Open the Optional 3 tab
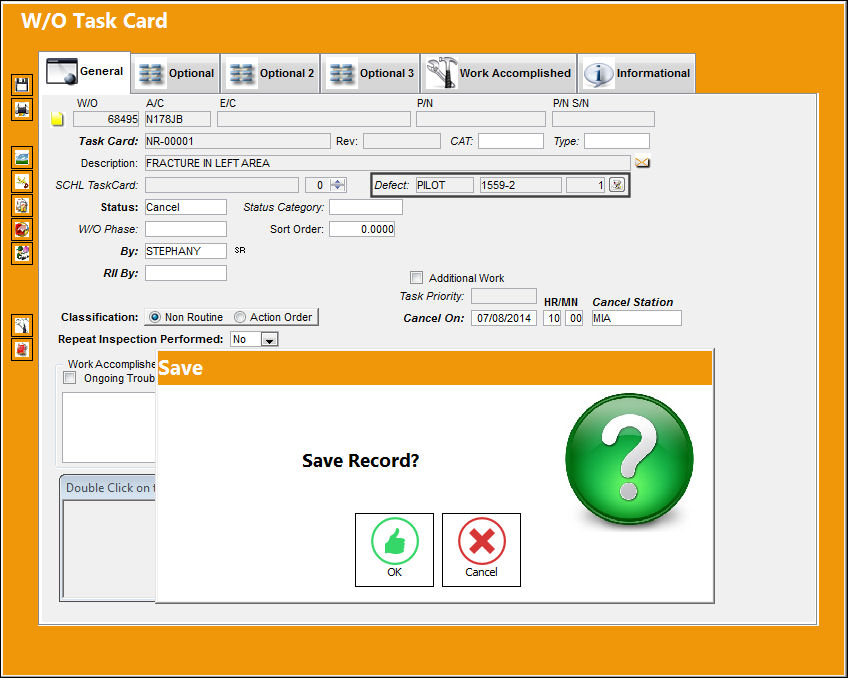Screen dimensions: 848x678 click(x=370, y=74)
